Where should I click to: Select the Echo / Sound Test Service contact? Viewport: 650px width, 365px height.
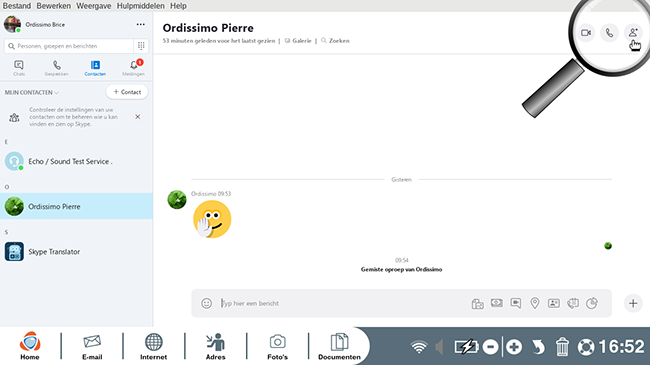(76, 161)
